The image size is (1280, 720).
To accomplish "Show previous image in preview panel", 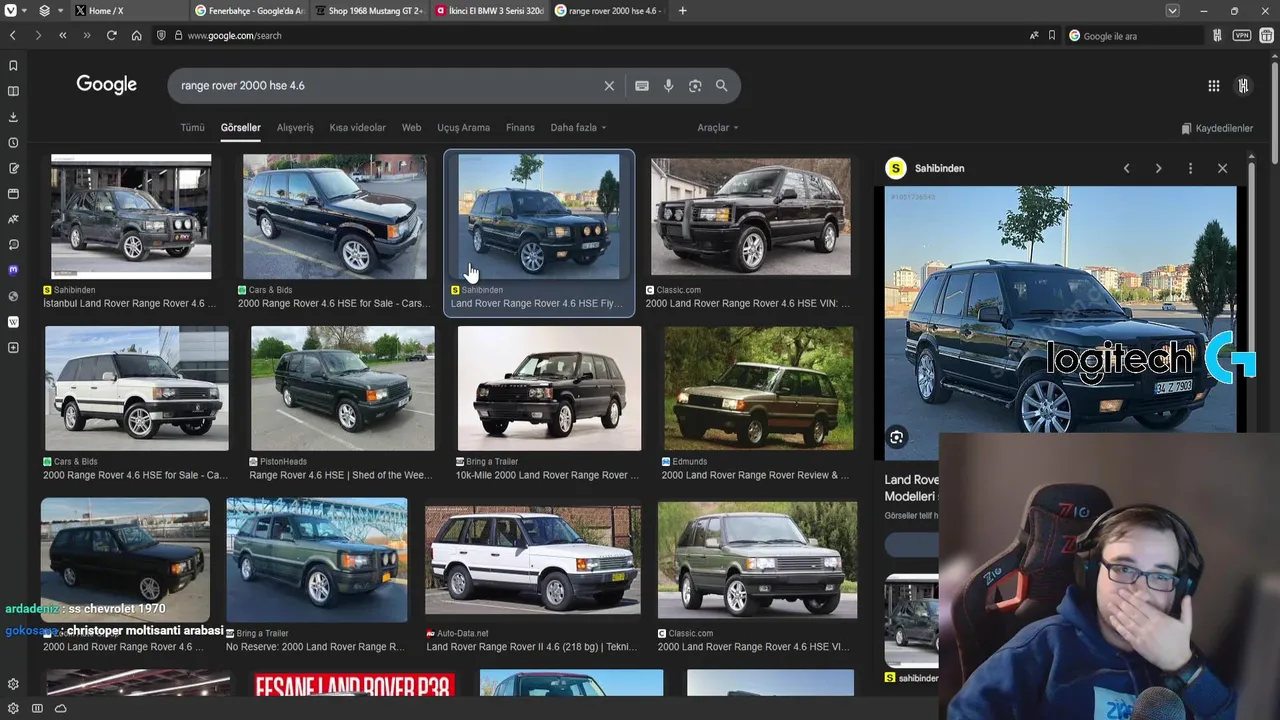I will click(x=1126, y=168).
